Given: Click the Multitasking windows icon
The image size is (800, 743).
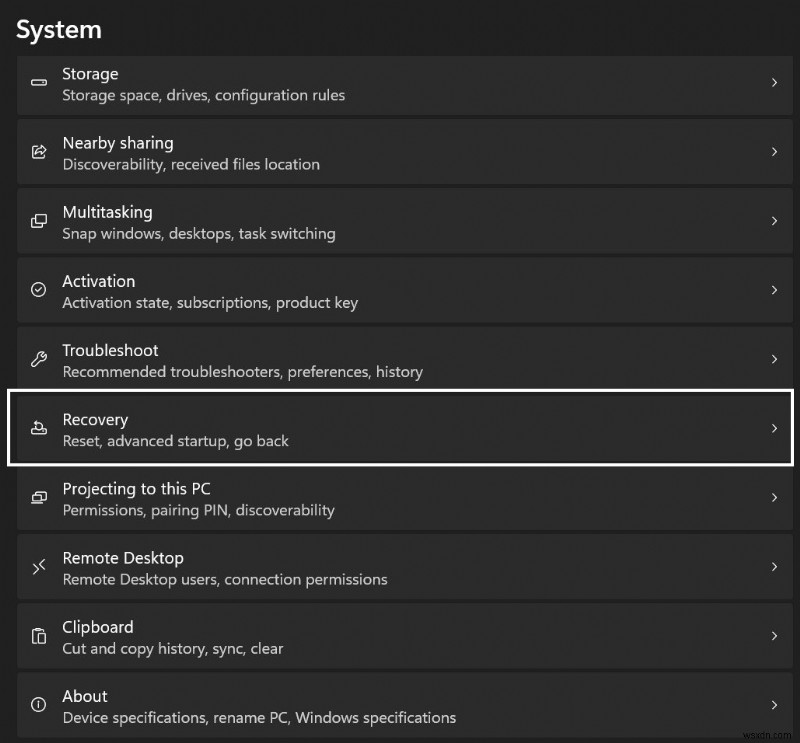Looking at the screenshot, I should click(x=38, y=221).
